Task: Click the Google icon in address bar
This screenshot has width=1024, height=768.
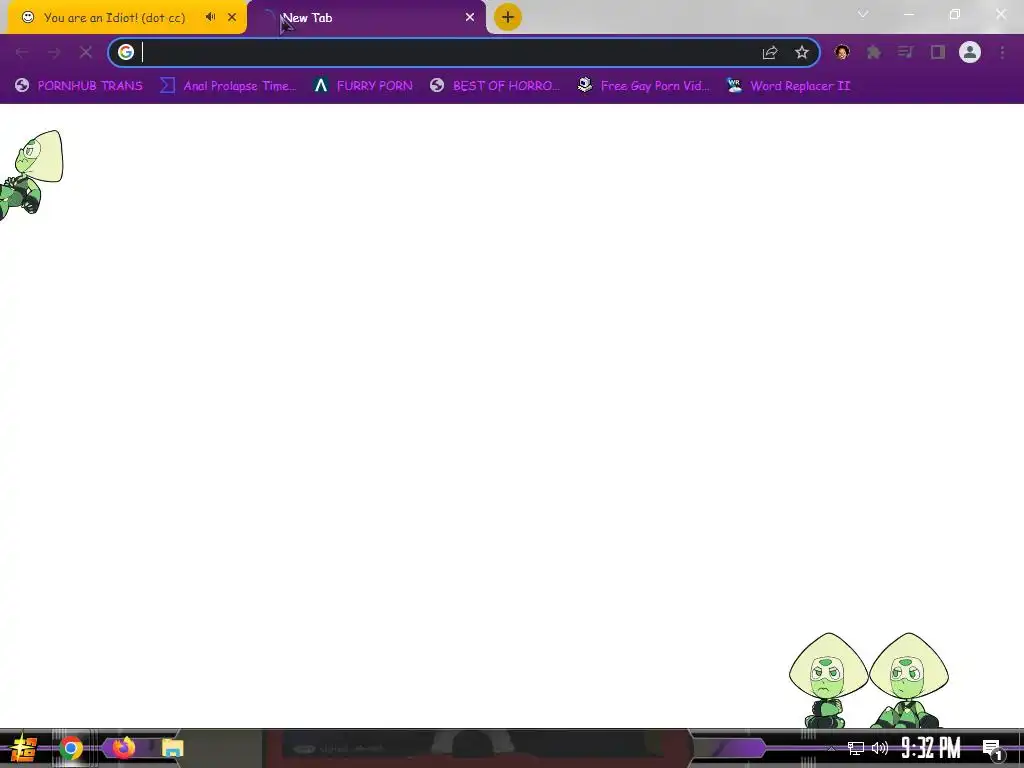Action: coord(126,52)
